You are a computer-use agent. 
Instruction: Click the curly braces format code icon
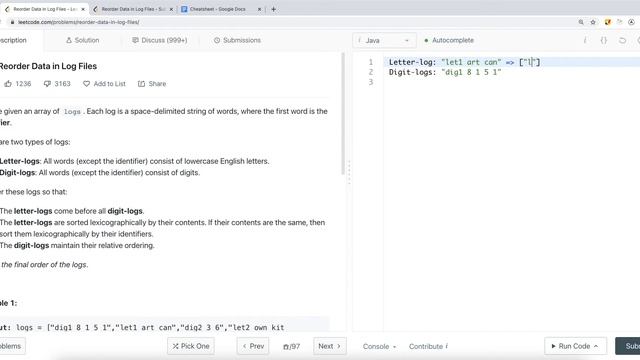tap(604, 40)
